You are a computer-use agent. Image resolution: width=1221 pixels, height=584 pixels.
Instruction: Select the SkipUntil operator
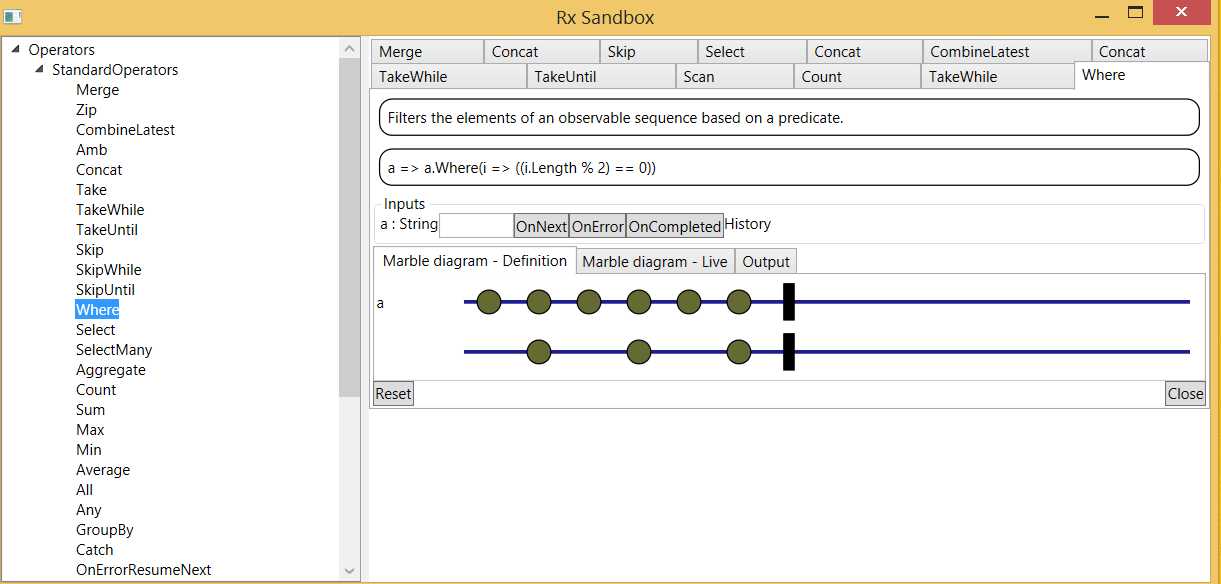pos(105,290)
